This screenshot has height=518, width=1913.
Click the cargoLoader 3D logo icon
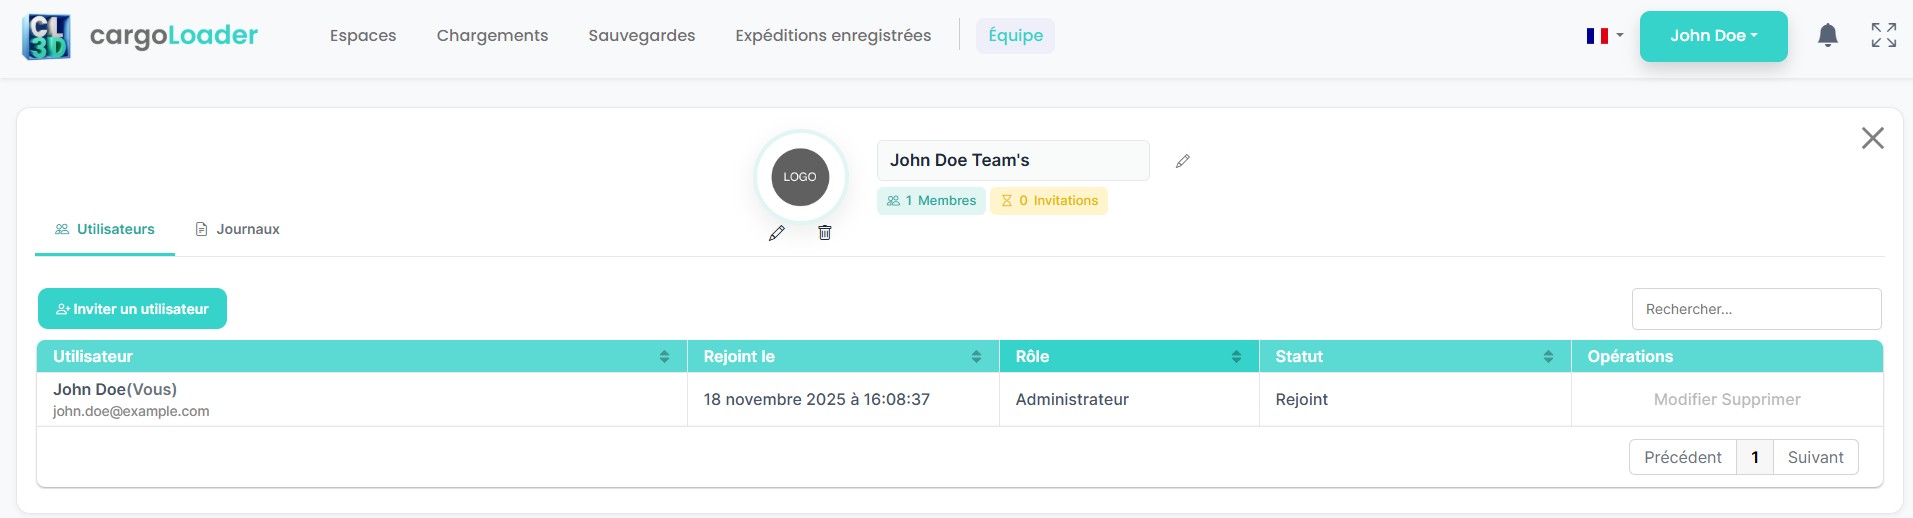click(x=46, y=36)
